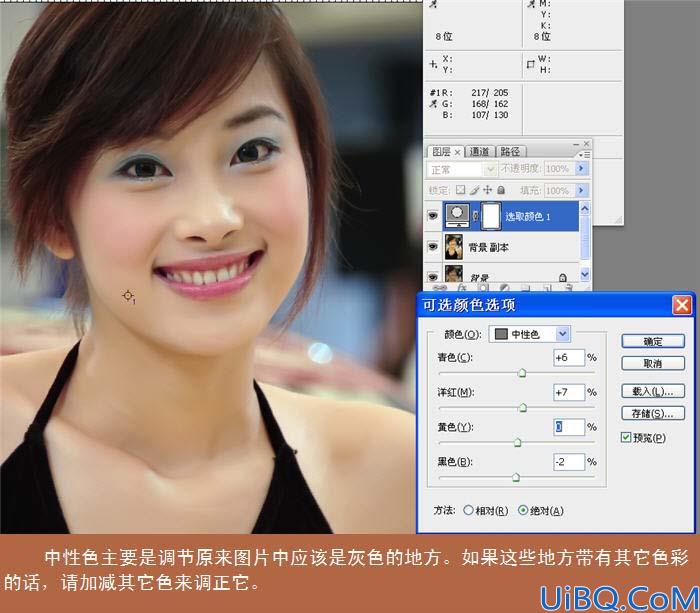Click lock all padlock icon
The width and height of the screenshot is (700, 613).
tap(501, 190)
